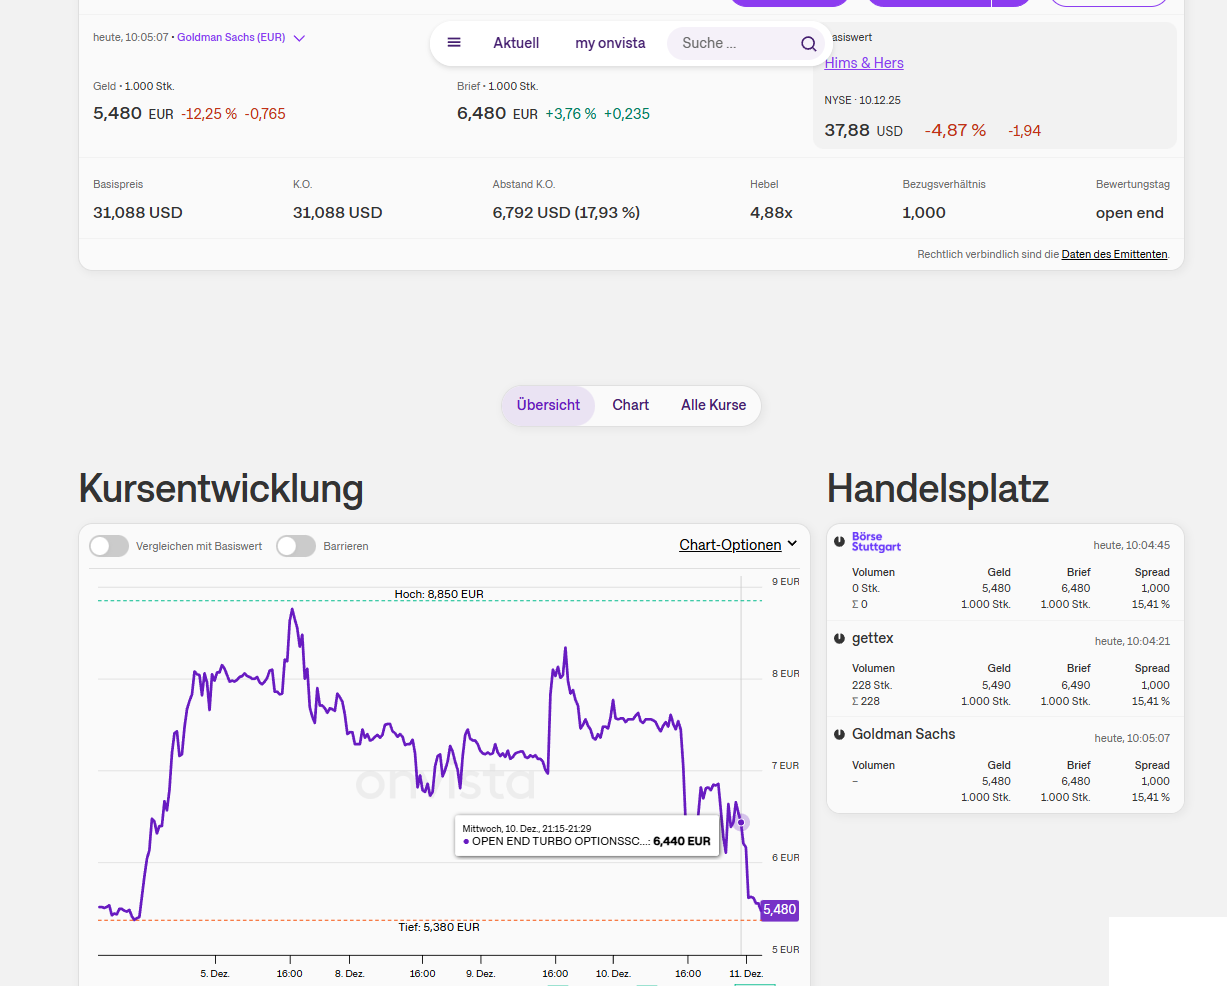Click the Handelsplatz heading
The image size is (1227, 986).
(x=938, y=488)
